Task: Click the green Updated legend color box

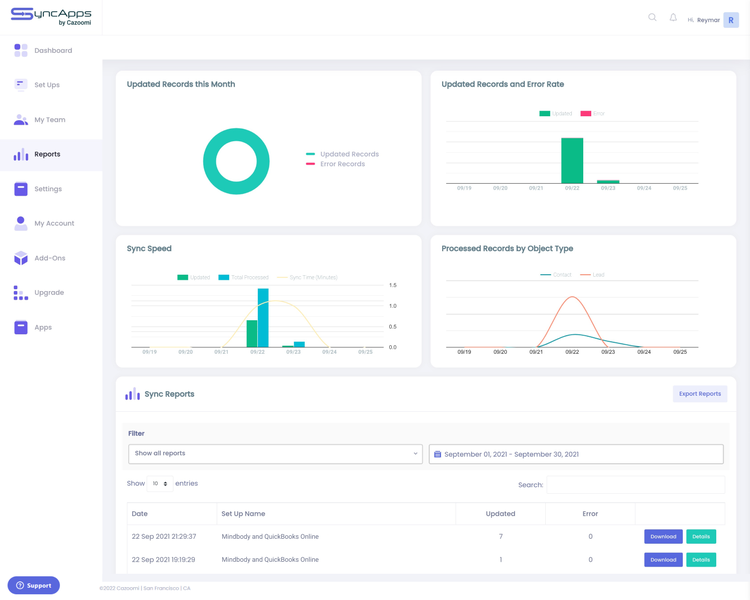Action: point(544,114)
